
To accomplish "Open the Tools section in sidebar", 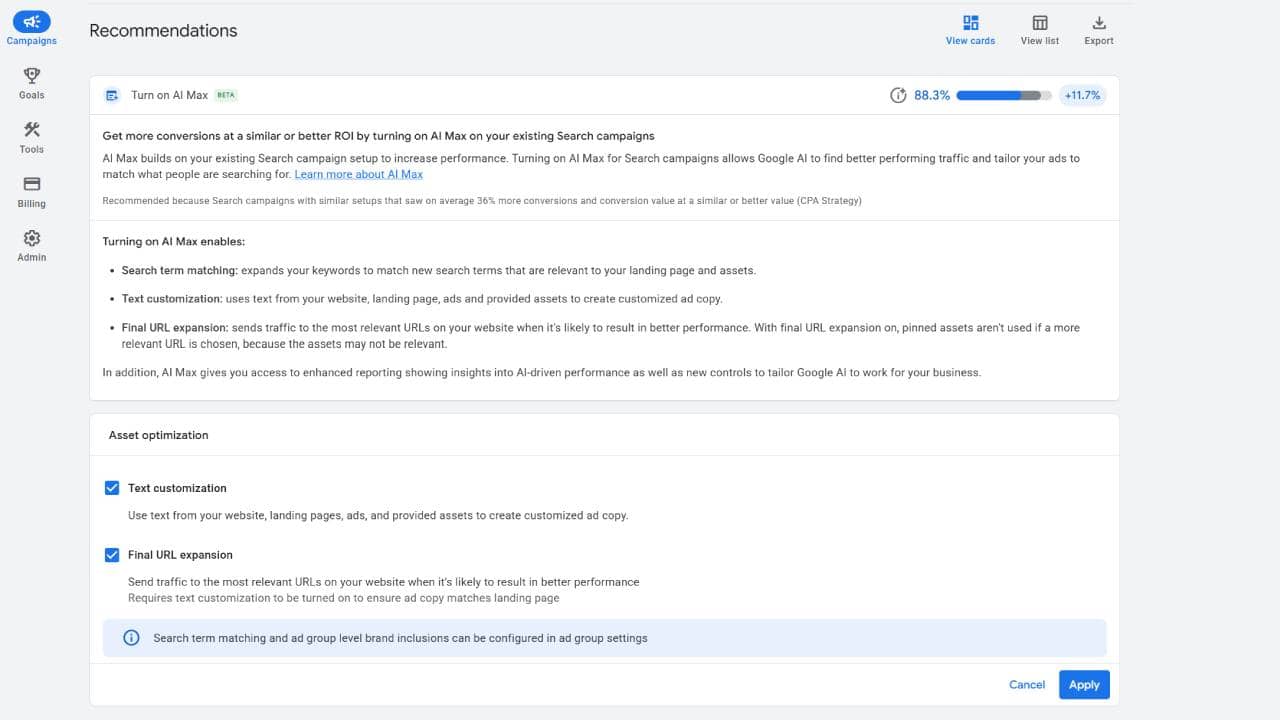I will coord(31,138).
